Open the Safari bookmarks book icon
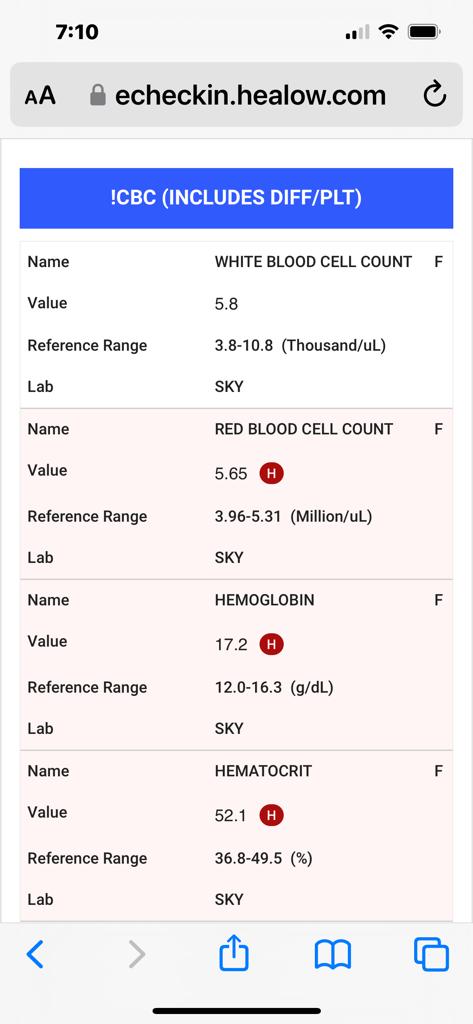Image resolution: width=473 pixels, height=1024 pixels. [333, 955]
